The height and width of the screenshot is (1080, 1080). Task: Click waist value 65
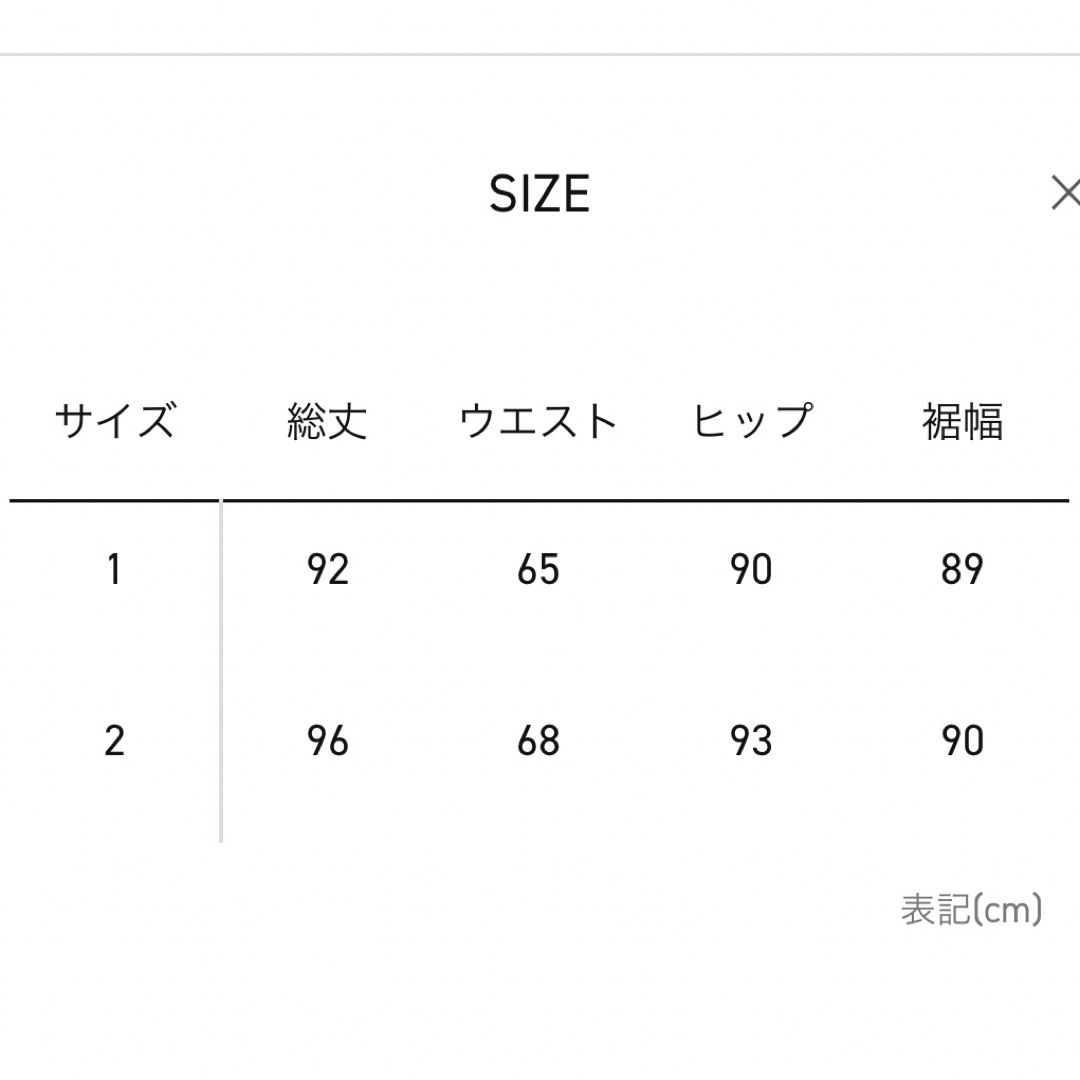pyautogui.click(x=539, y=570)
